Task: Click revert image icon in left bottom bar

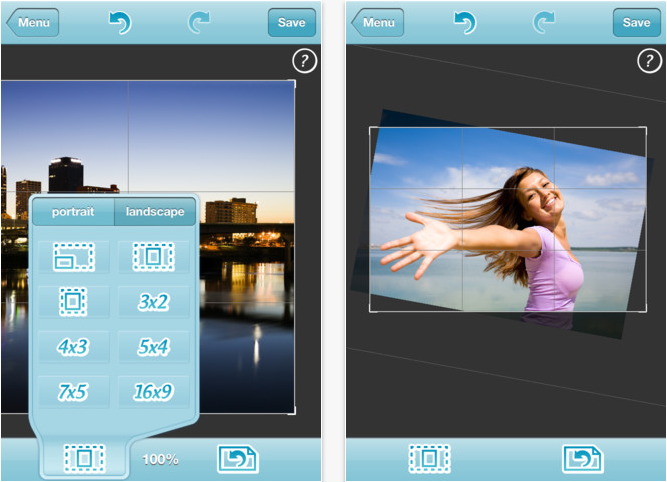Action: 238,459
